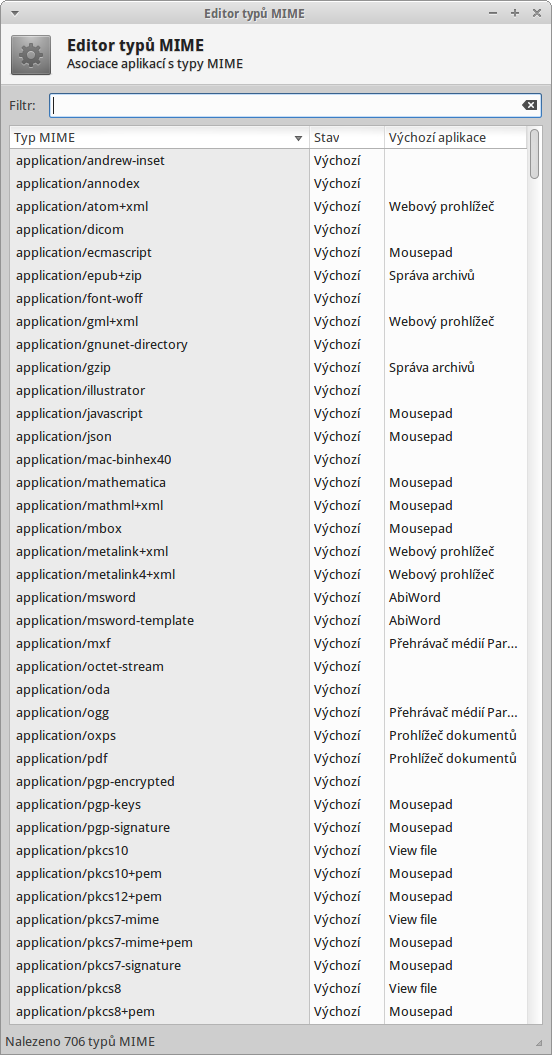Click the sort arrow in Typ MIME column

298,139
